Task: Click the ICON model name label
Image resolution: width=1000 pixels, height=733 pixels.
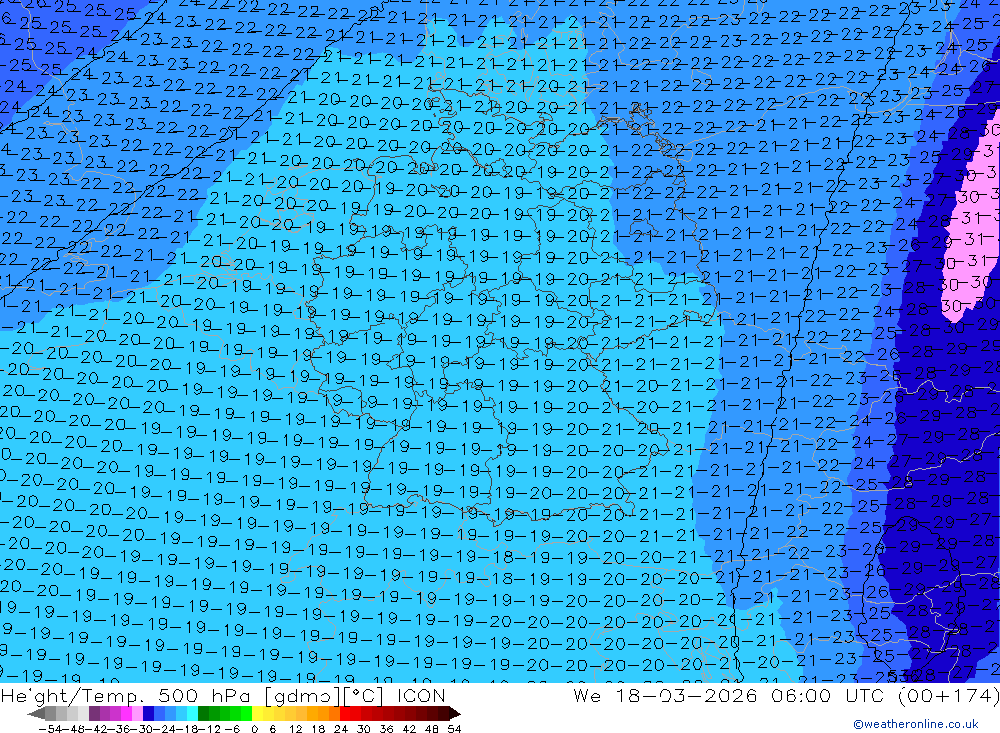Action: 422,695
